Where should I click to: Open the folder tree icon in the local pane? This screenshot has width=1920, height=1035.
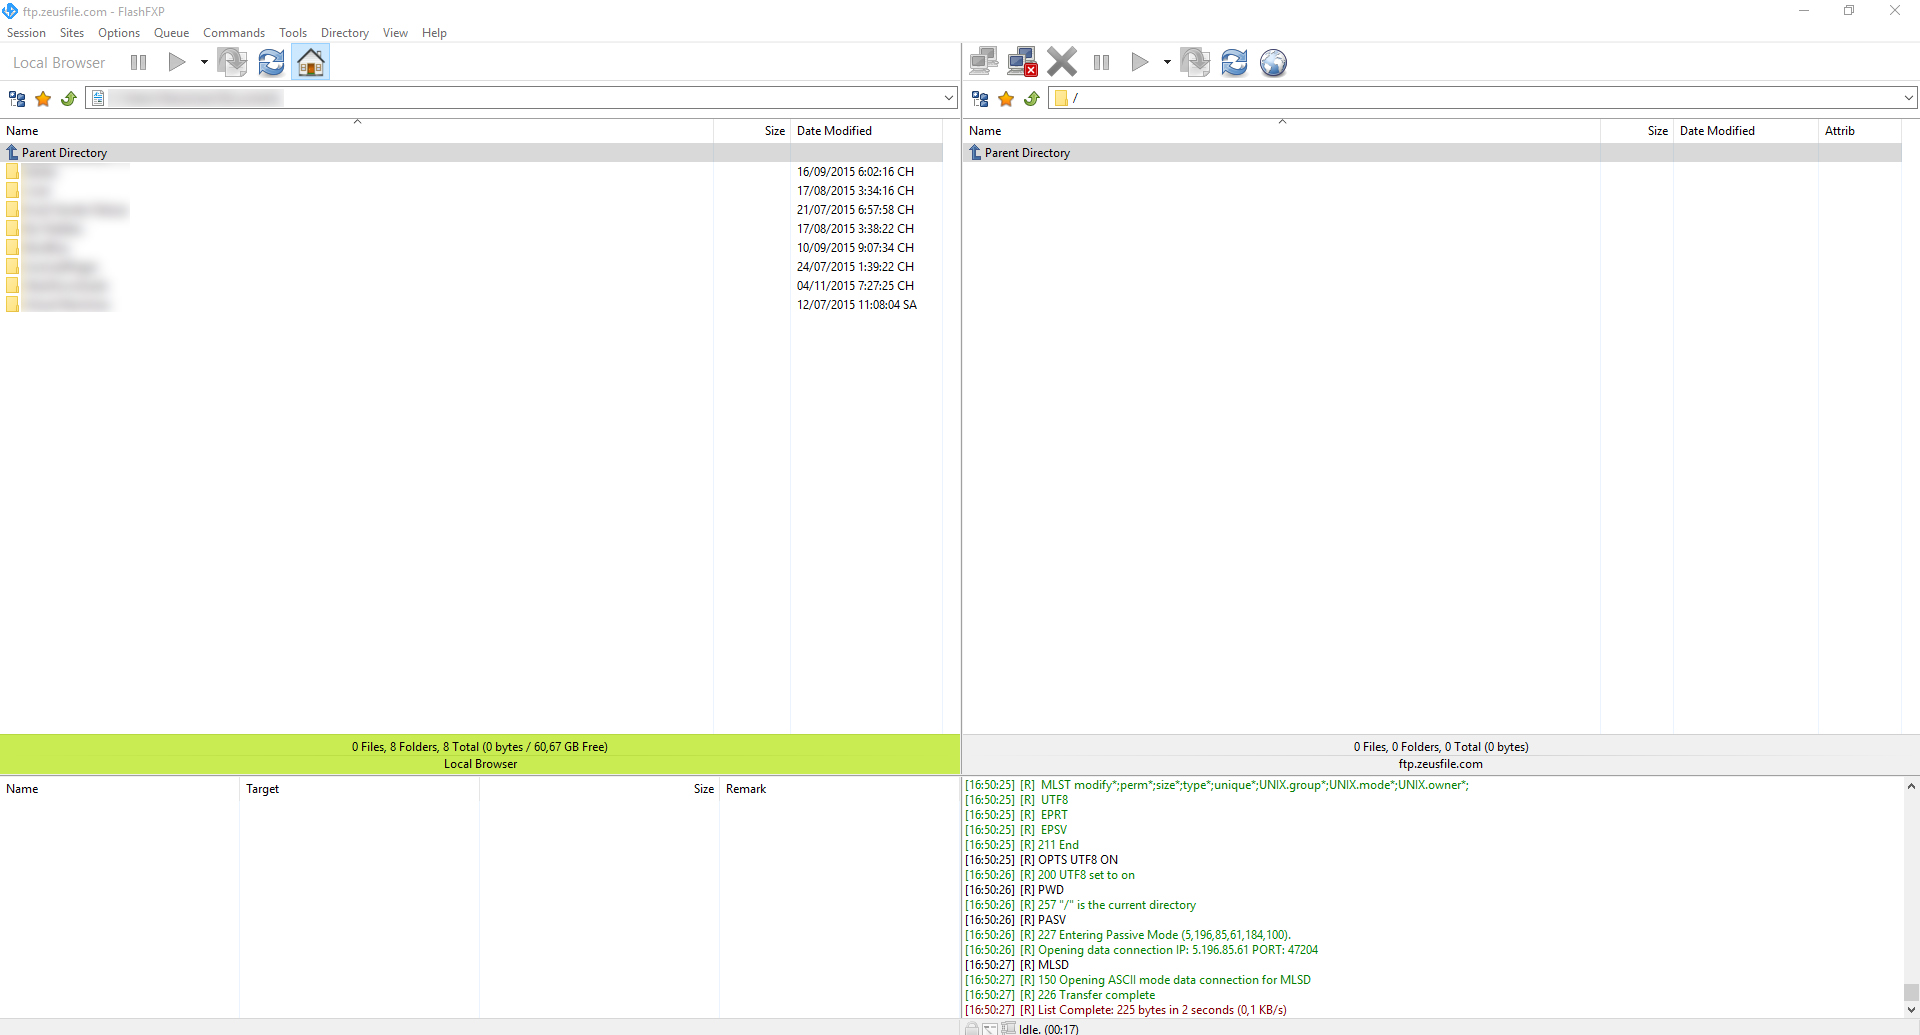click(17, 98)
